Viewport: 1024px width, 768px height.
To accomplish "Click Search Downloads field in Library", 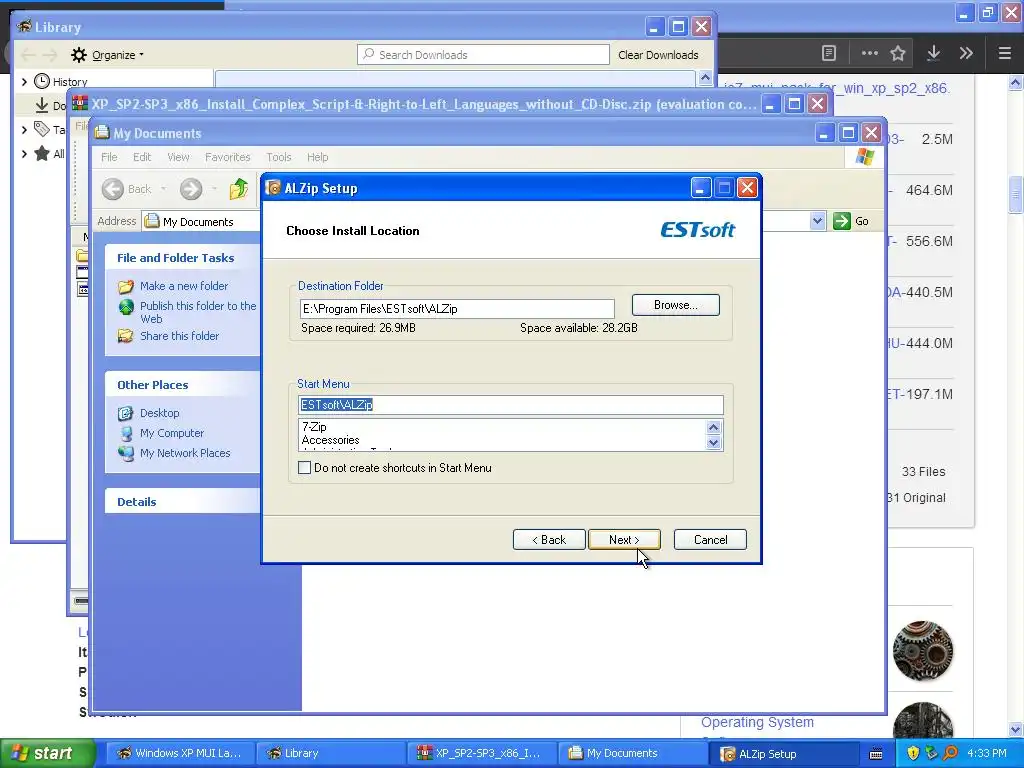I will (x=483, y=55).
